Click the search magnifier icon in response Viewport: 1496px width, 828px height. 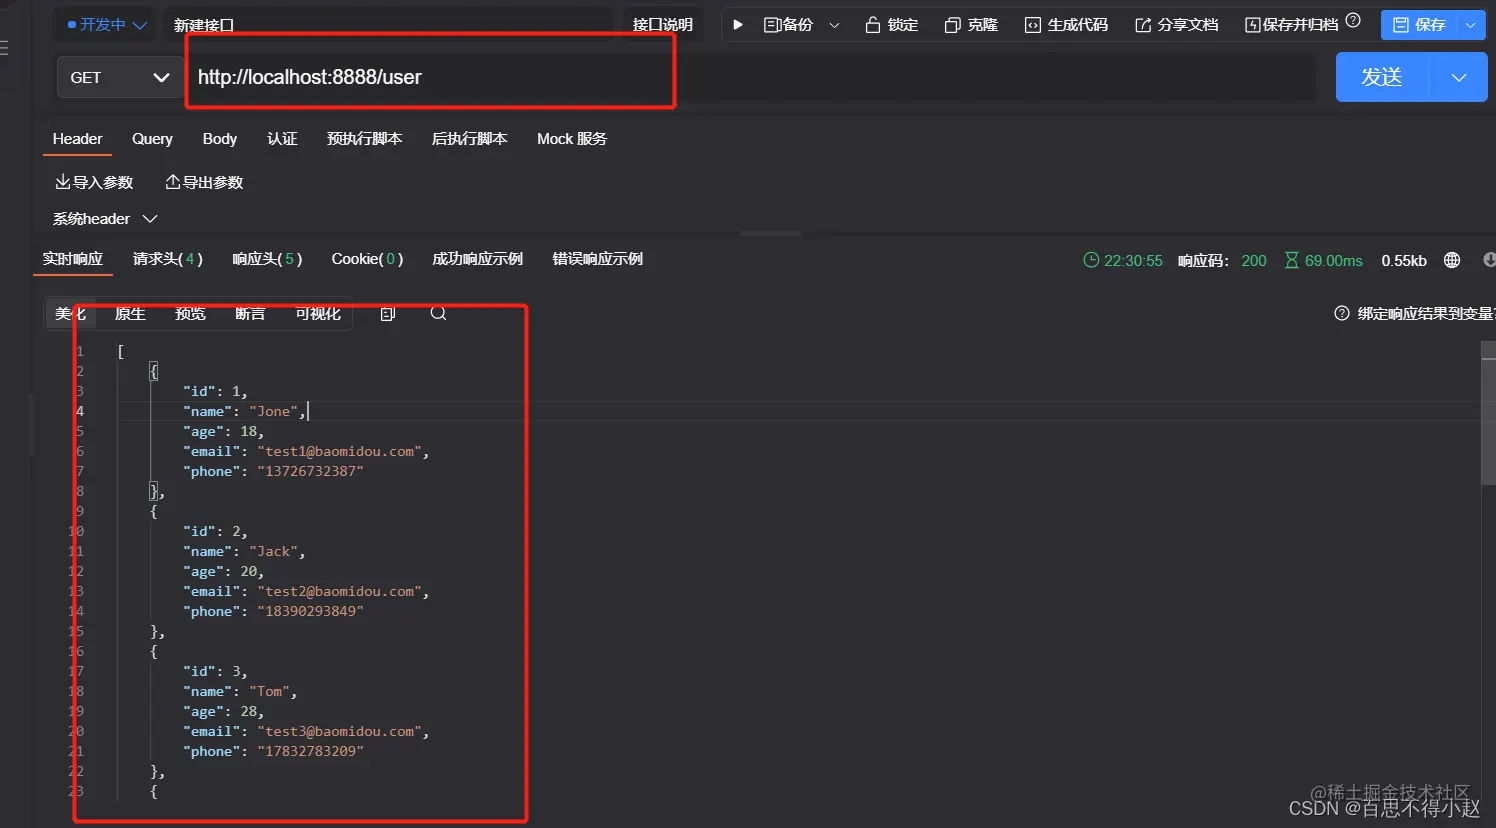tap(438, 313)
